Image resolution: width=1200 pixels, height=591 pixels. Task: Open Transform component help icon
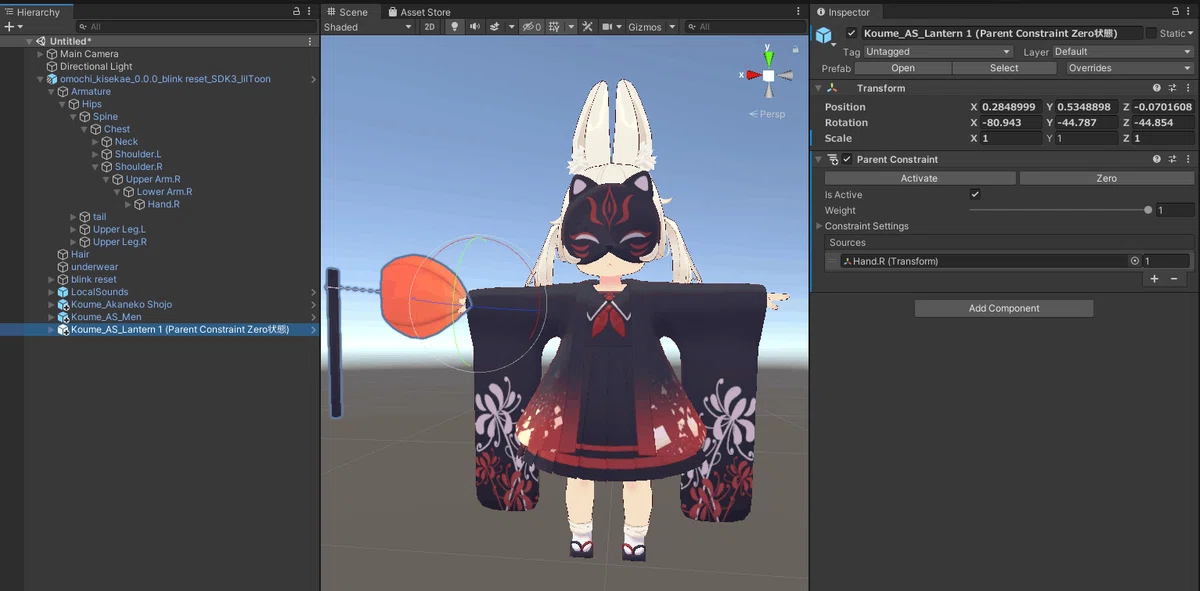1157,88
